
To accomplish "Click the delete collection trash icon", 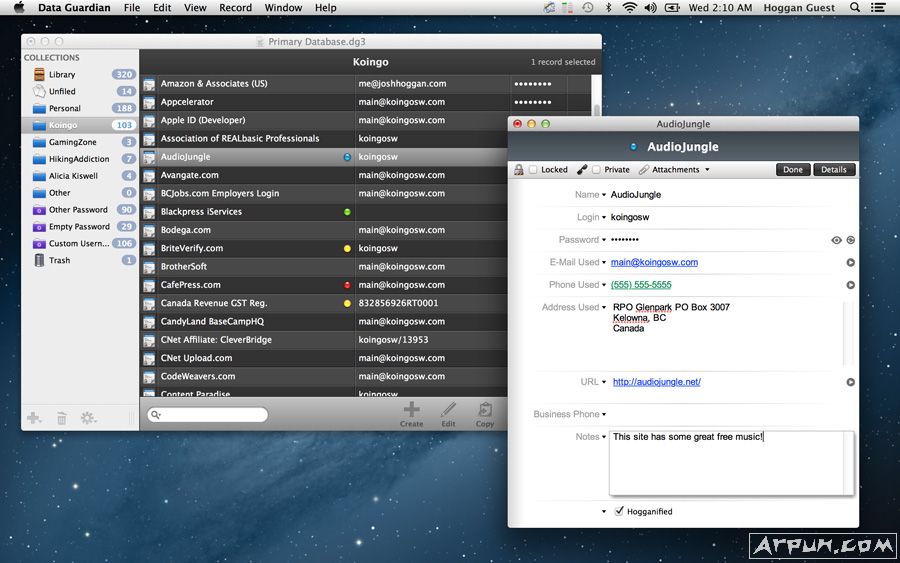I will click(x=62, y=418).
